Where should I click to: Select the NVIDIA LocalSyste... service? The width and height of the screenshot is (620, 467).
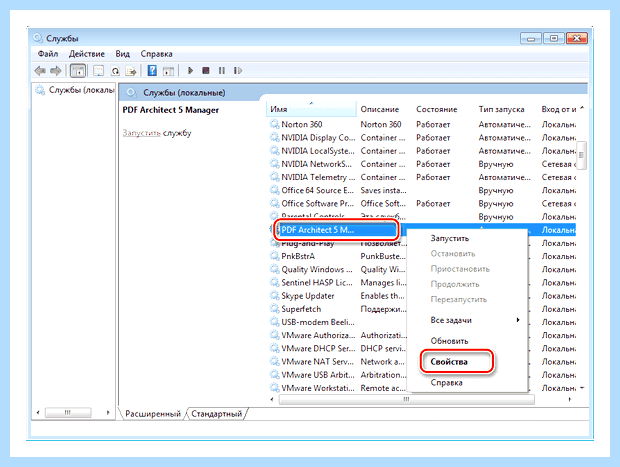coord(318,151)
